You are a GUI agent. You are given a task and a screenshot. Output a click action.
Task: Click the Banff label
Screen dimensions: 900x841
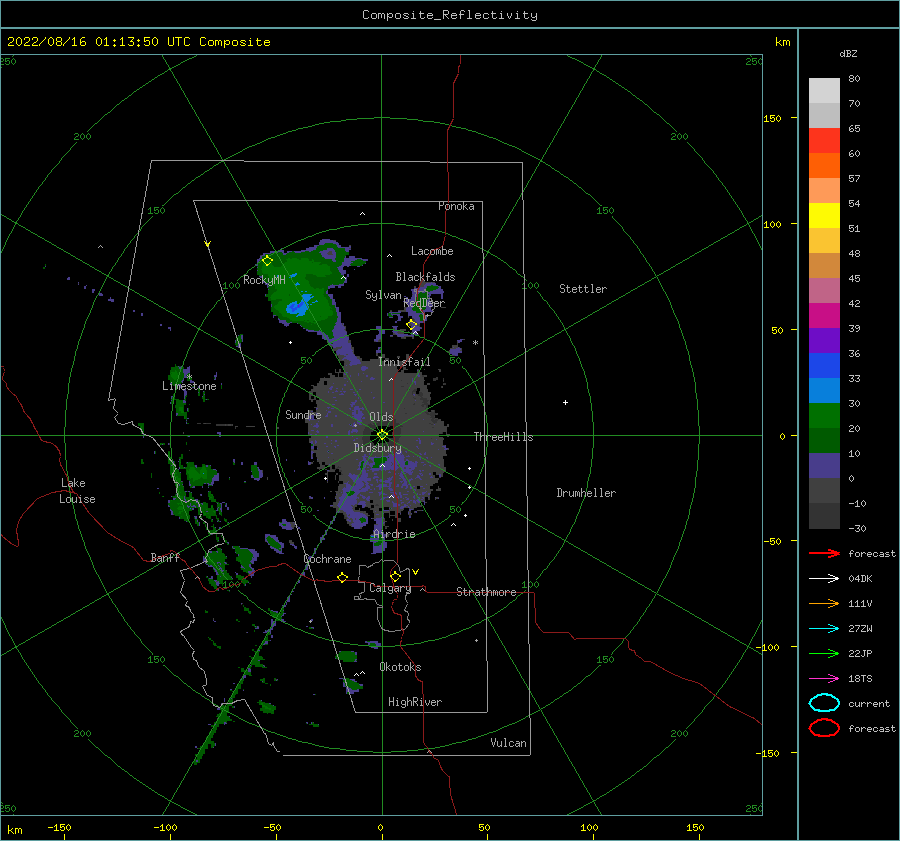click(x=165, y=557)
